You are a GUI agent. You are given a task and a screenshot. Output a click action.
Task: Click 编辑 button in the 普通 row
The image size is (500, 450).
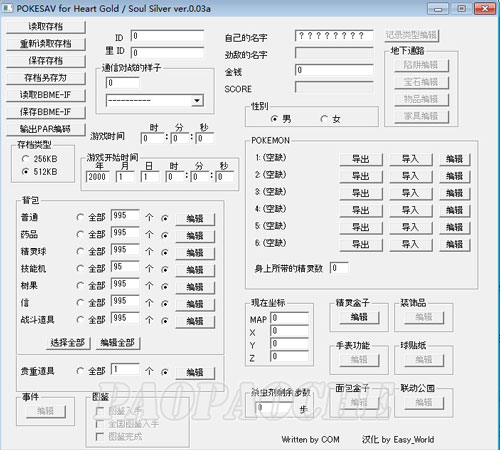point(195,219)
